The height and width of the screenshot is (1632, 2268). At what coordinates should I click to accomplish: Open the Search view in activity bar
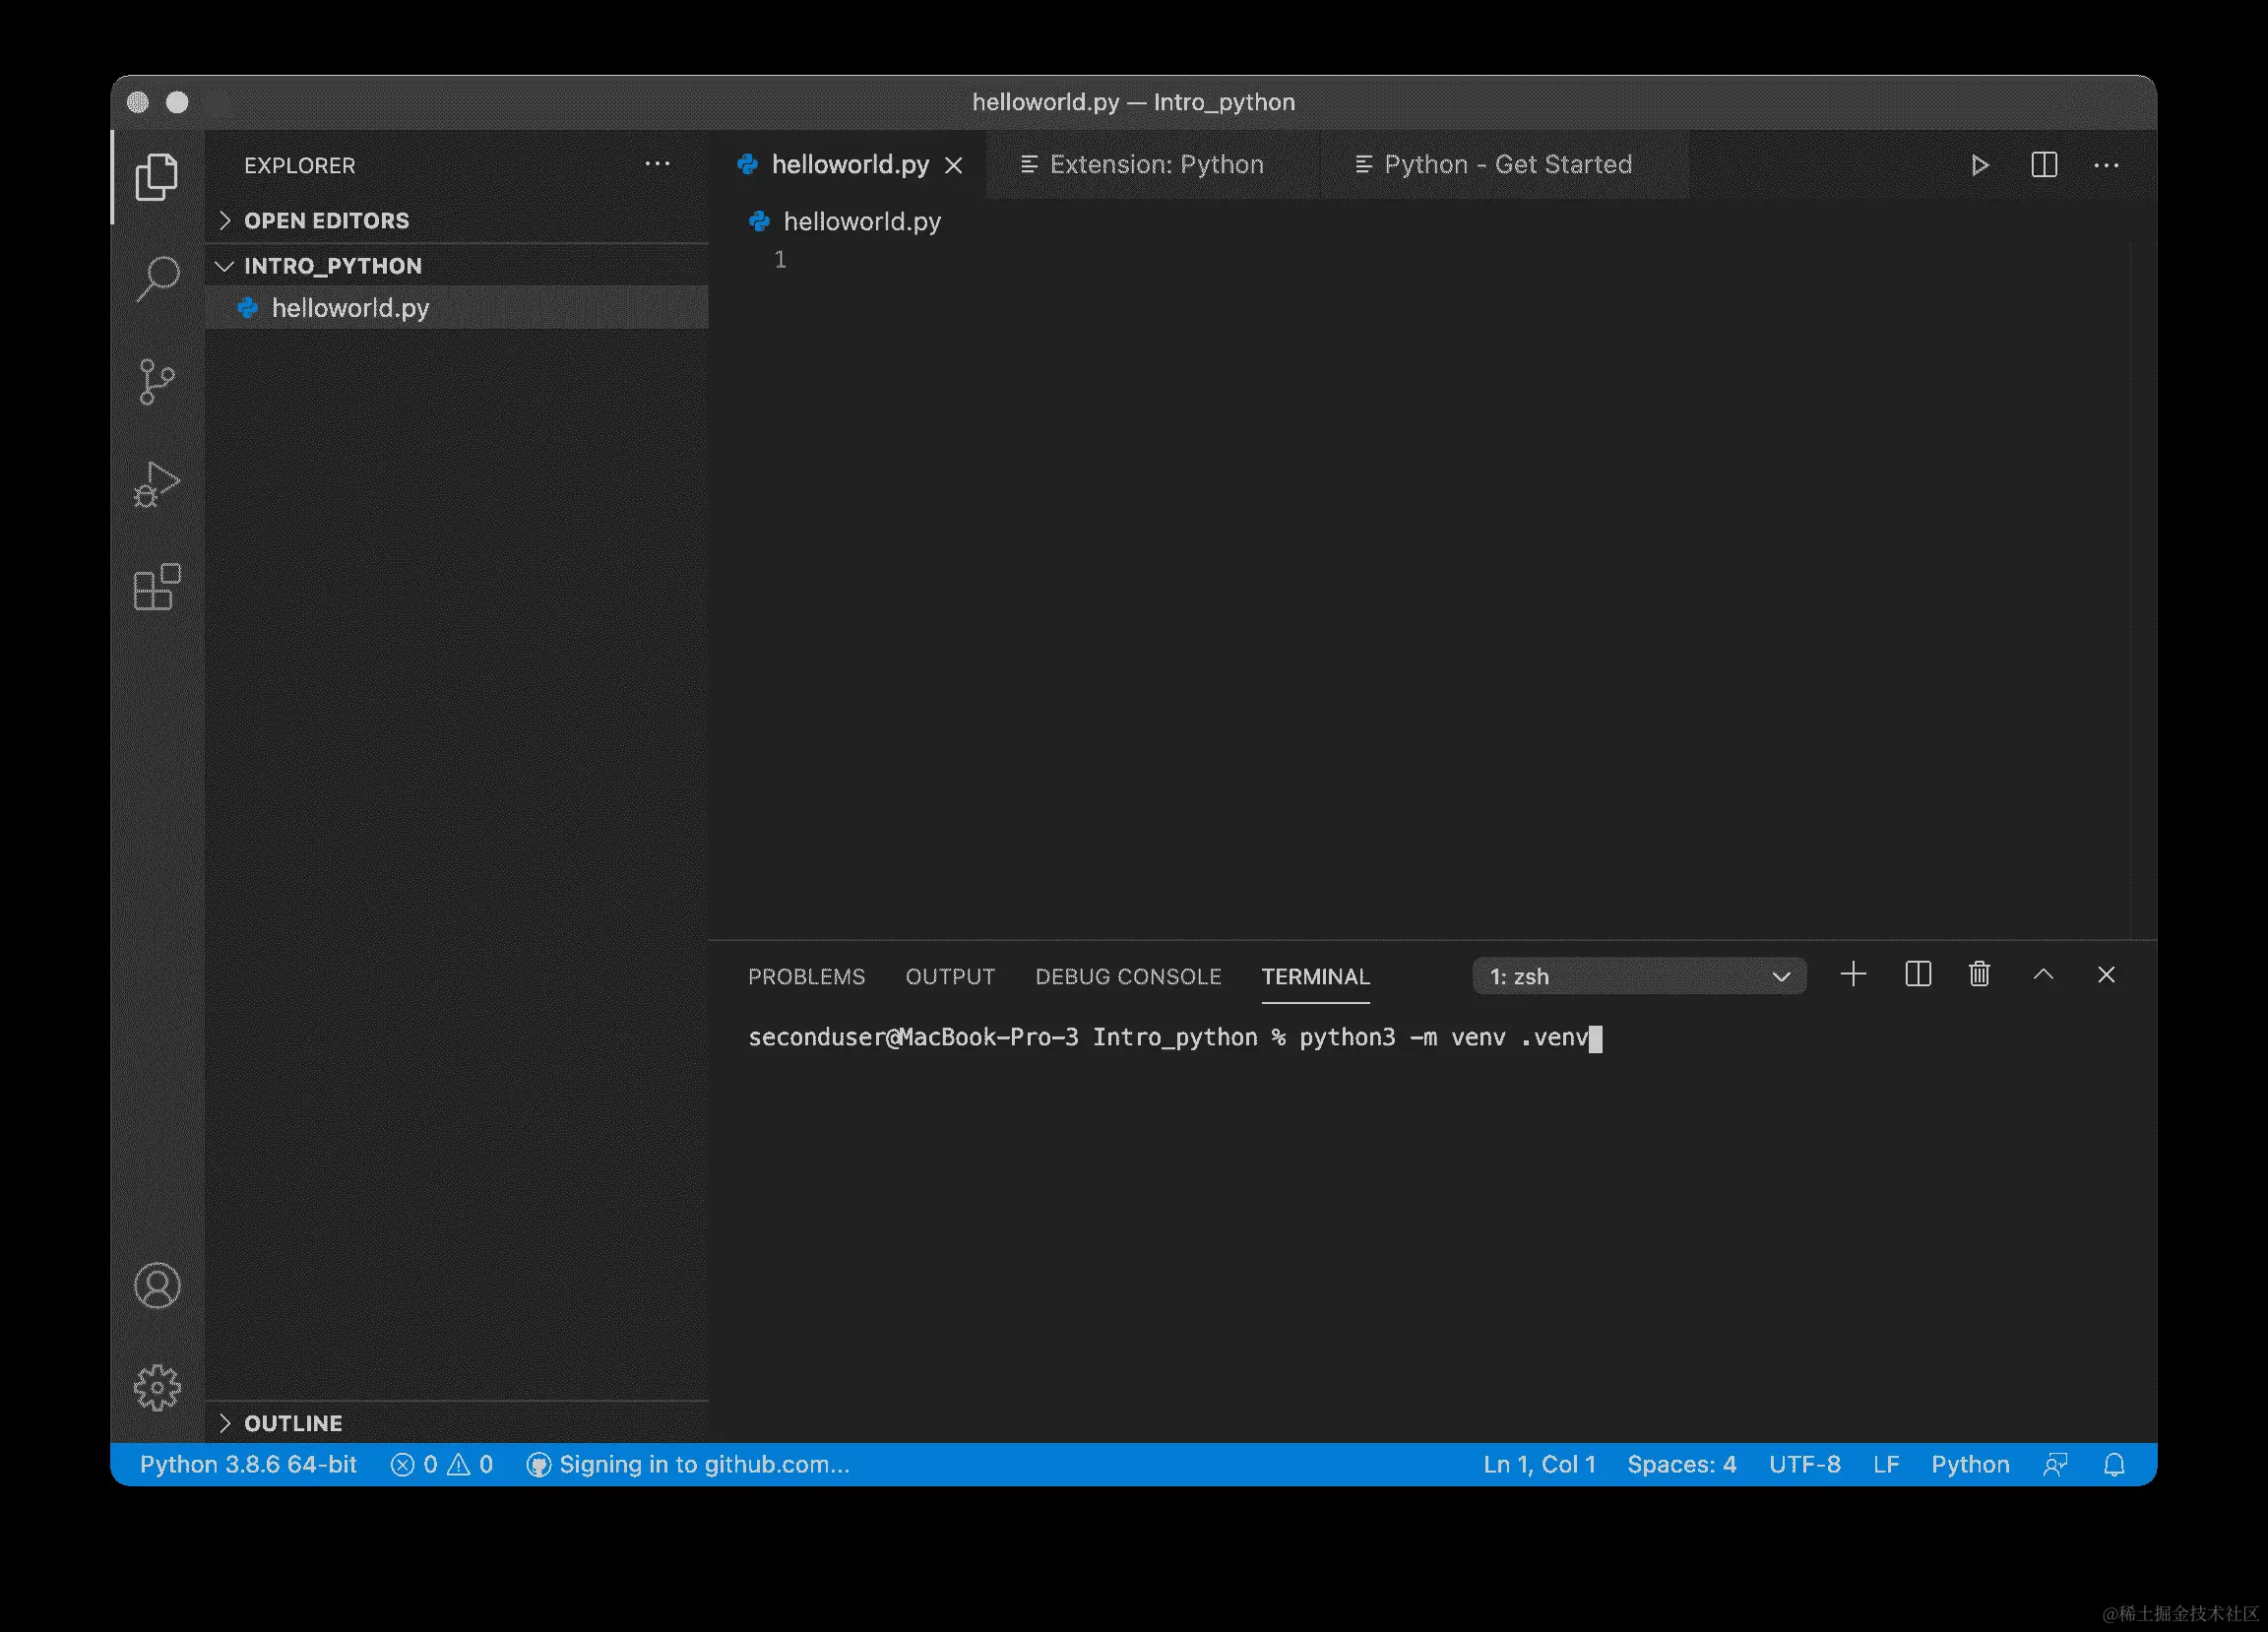coord(157,278)
